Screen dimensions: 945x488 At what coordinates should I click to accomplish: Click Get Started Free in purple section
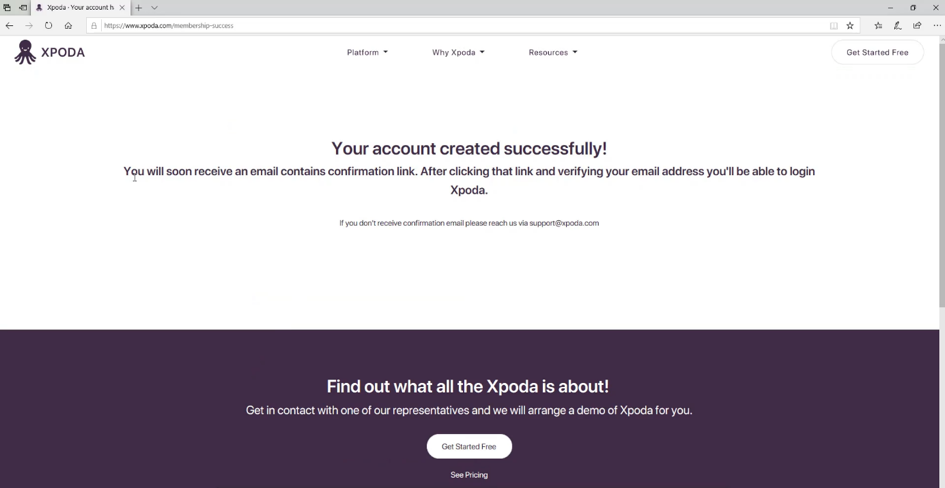(x=469, y=446)
